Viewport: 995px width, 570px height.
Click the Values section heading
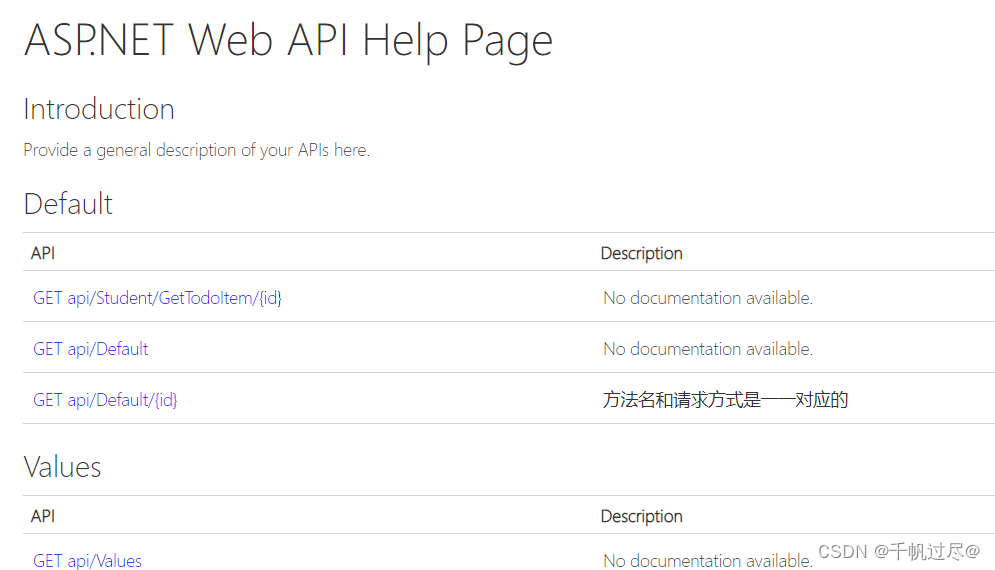click(62, 467)
